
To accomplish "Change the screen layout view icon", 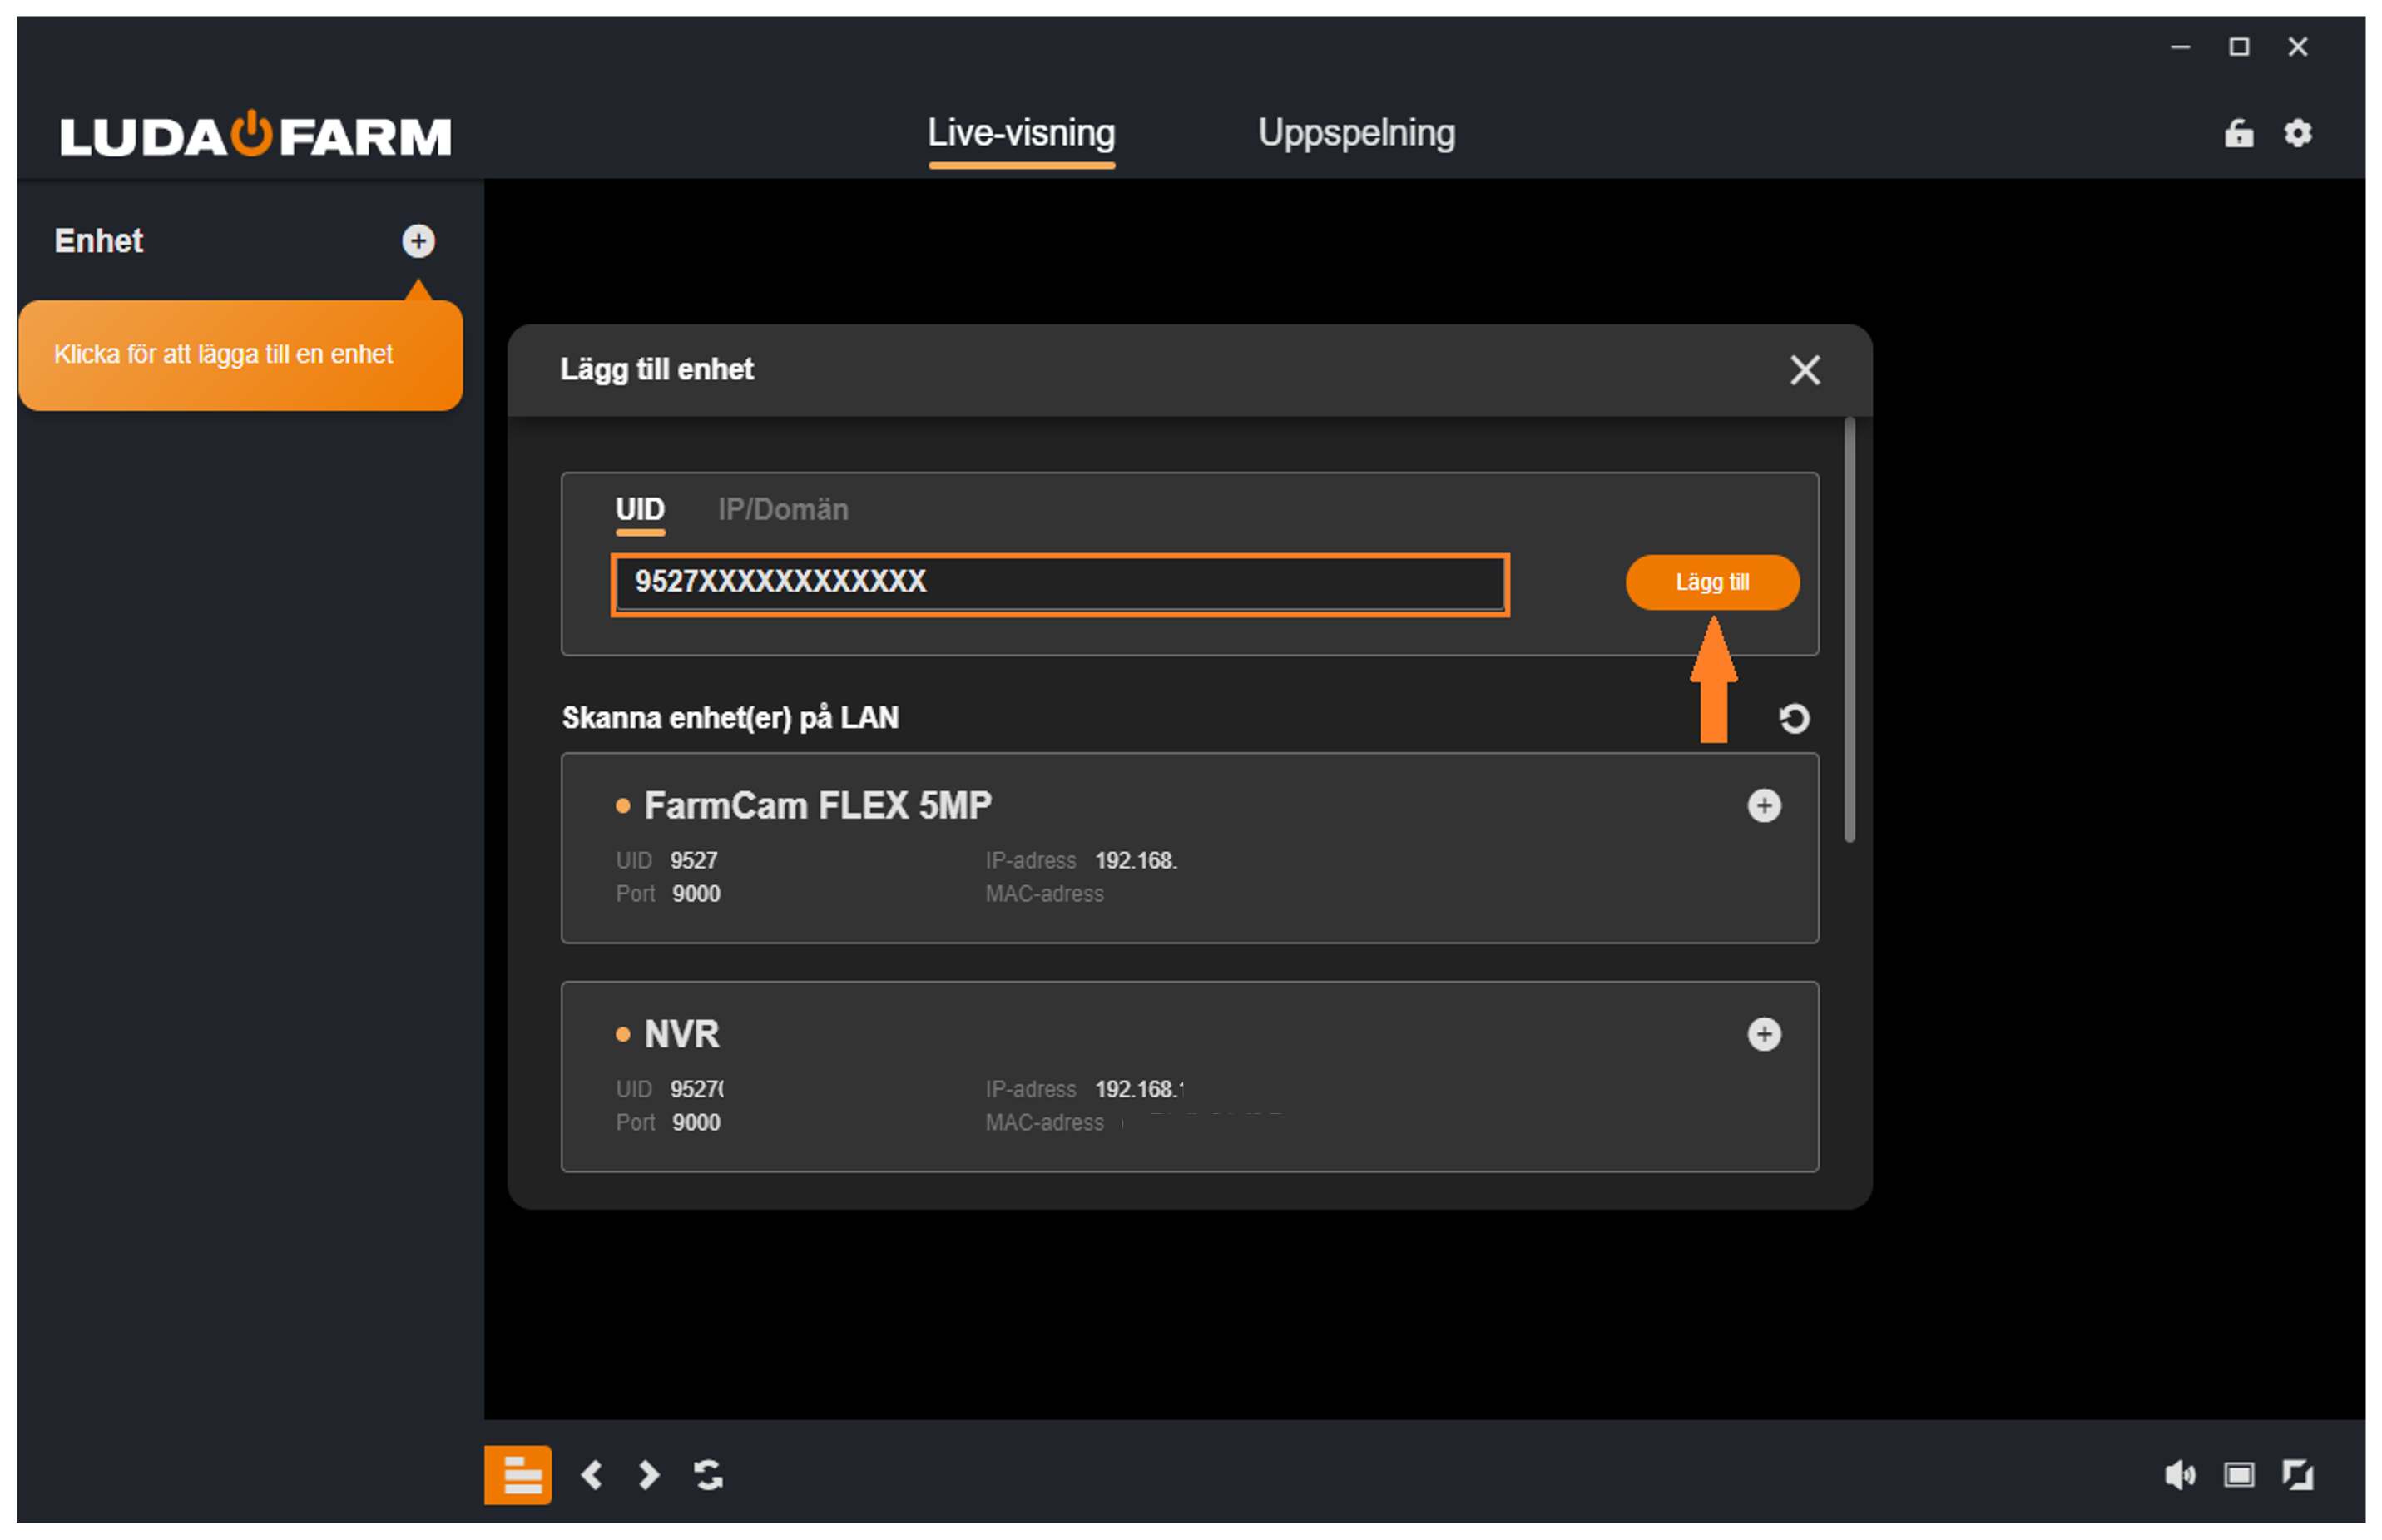I will click(x=2238, y=1474).
